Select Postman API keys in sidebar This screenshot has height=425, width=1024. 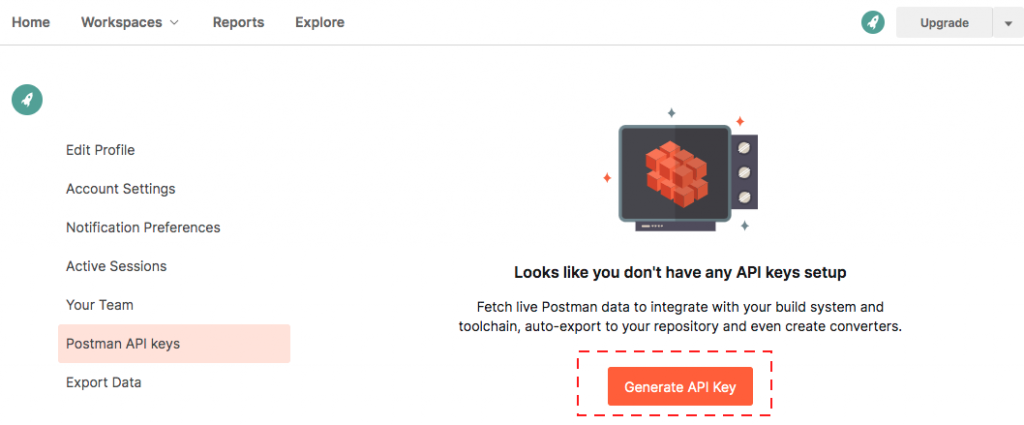174,343
